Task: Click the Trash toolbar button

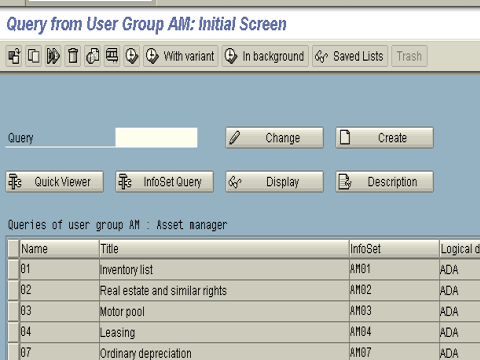Action: tap(409, 56)
